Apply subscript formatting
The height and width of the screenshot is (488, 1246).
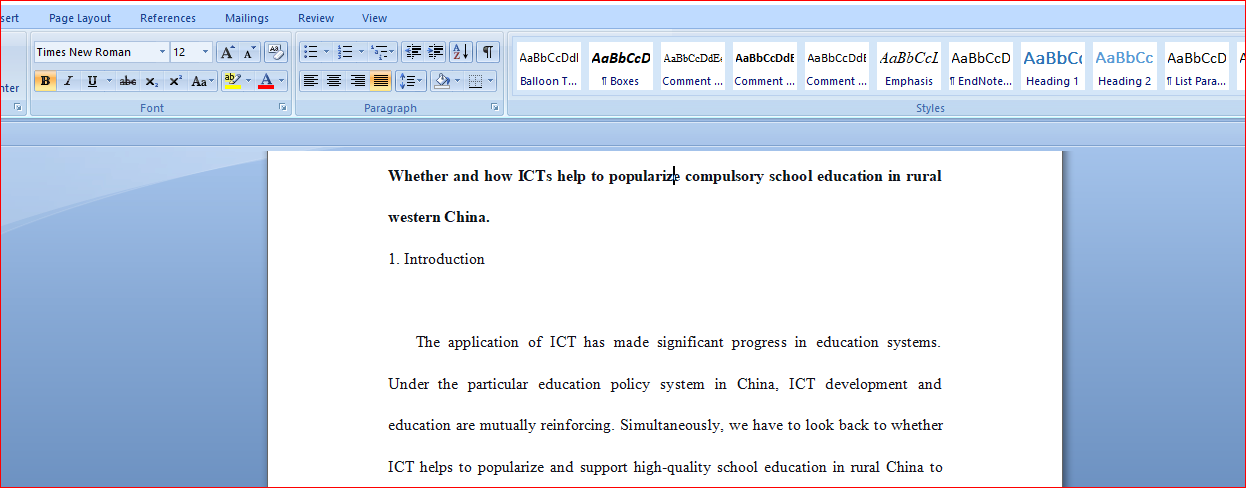pyautogui.click(x=152, y=81)
